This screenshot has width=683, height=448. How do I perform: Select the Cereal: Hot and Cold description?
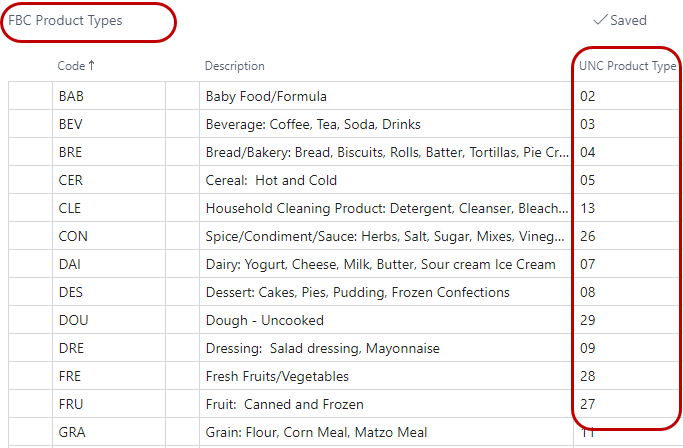pyautogui.click(x=271, y=181)
